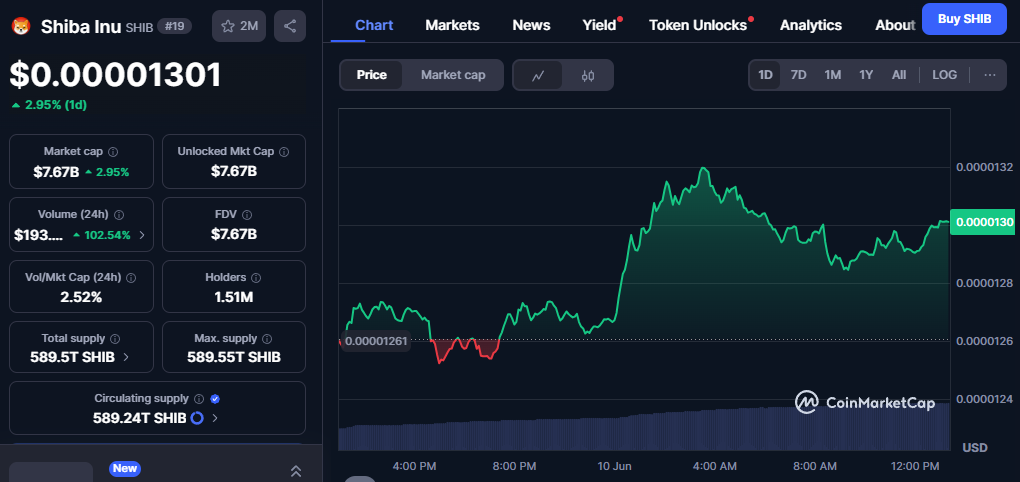Click the 0.0000130 current price label
The height and width of the screenshot is (482, 1020).
click(984, 222)
